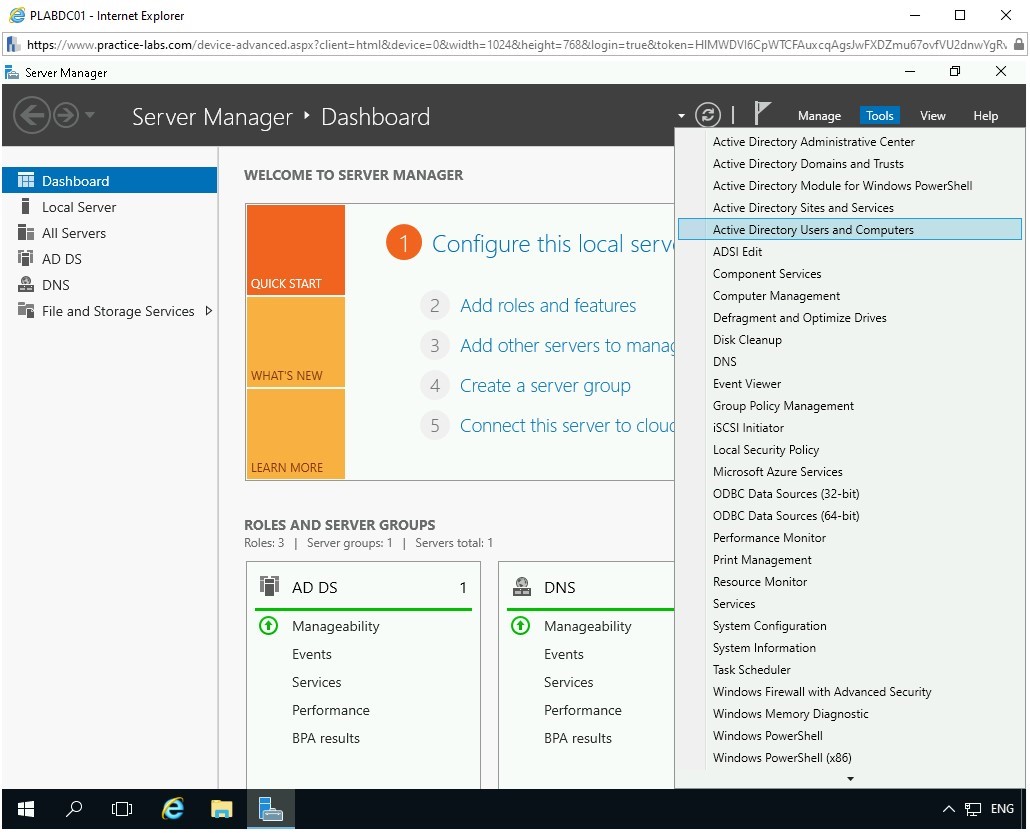Viewport: 1030px width, 833px height.
Task: Click the AD DS tile header icon
Action: (269, 585)
